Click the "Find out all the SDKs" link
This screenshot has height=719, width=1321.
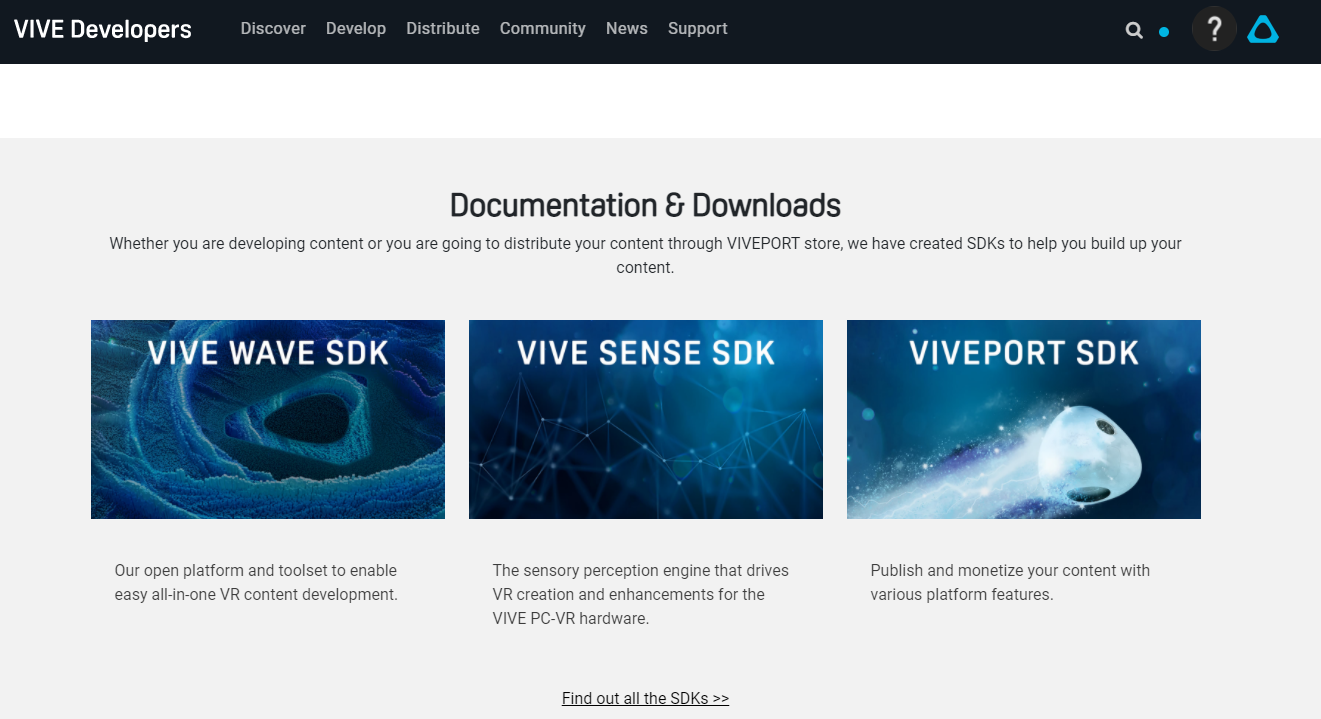[645, 698]
